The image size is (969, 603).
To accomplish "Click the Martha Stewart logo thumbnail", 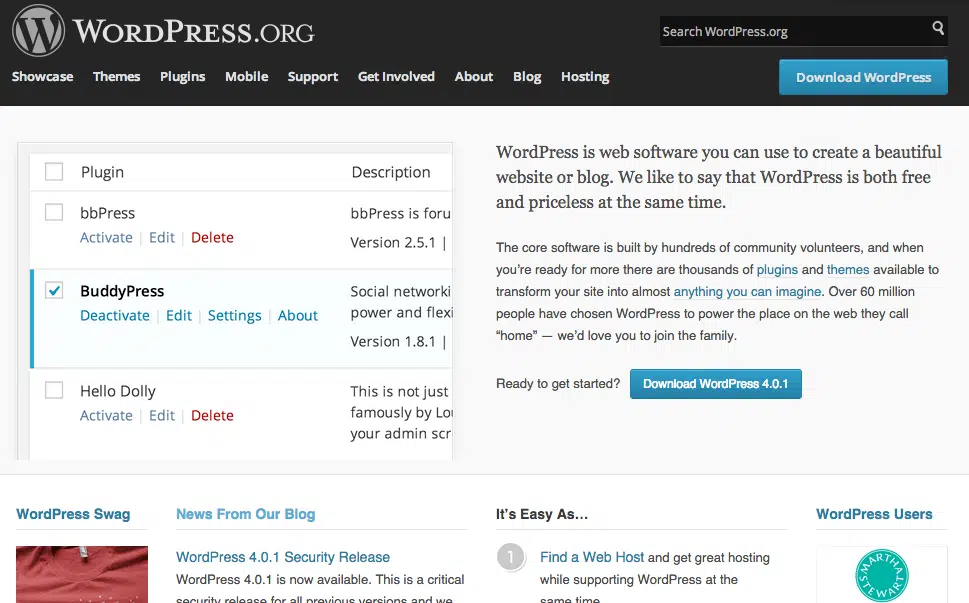I will click(881, 576).
